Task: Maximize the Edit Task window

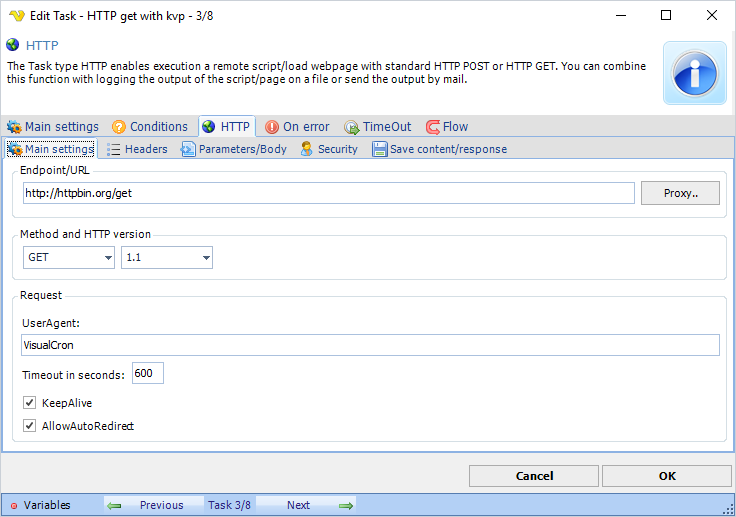Action: pos(666,15)
